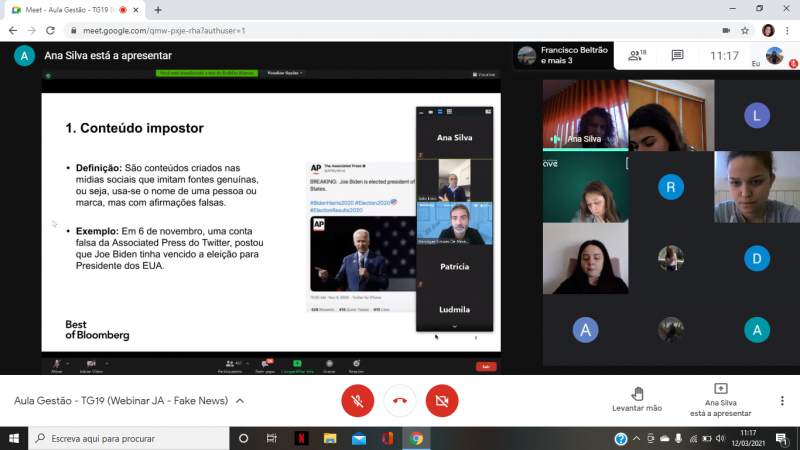Toggle the camera off button
Screen dimensions: 800x450
(x=441, y=401)
